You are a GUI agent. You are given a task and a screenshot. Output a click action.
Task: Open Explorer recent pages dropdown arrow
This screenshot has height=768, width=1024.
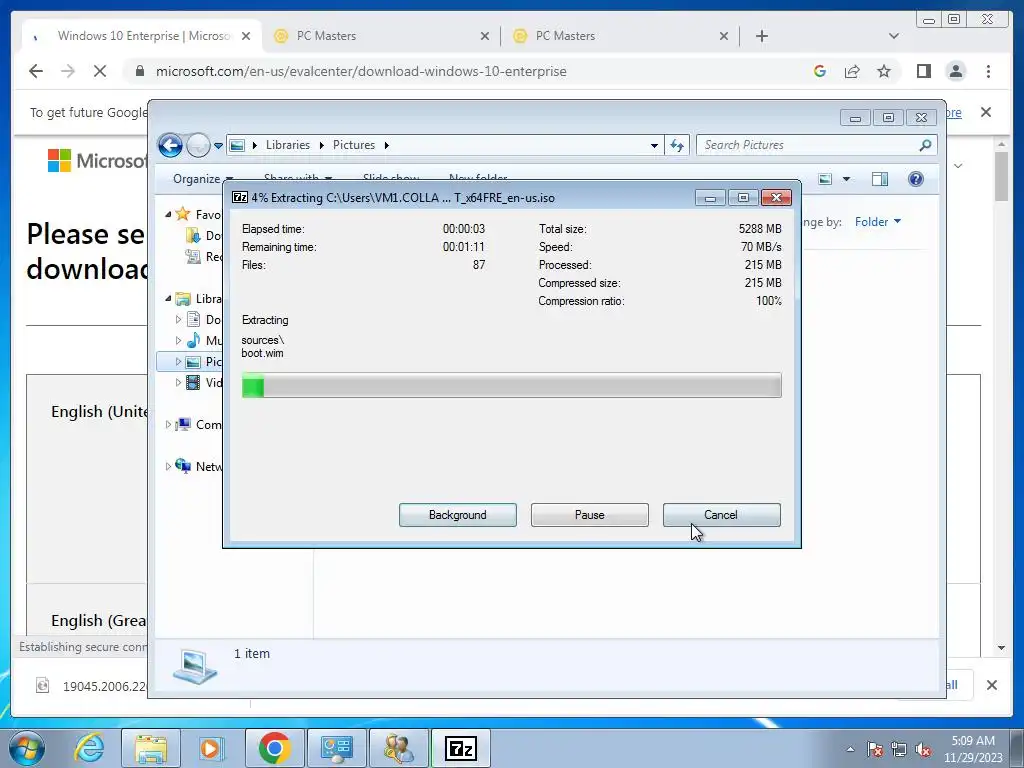point(218,146)
